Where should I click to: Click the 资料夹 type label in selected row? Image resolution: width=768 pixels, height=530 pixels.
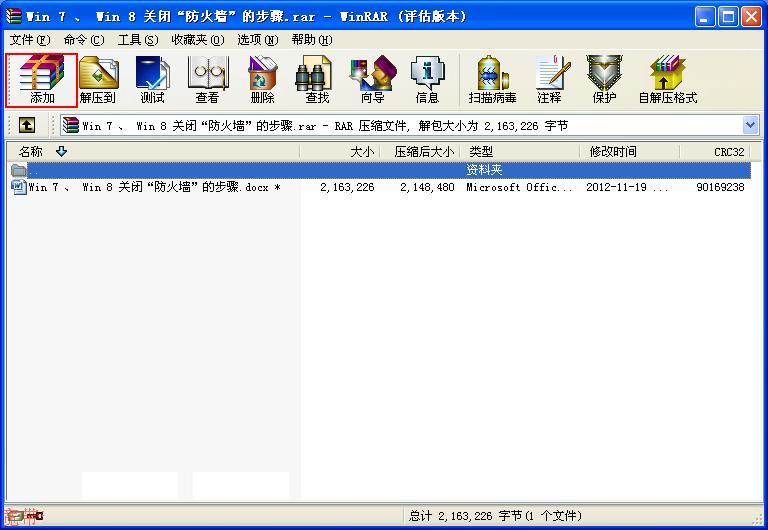pyautogui.click(x=484, y=170)
